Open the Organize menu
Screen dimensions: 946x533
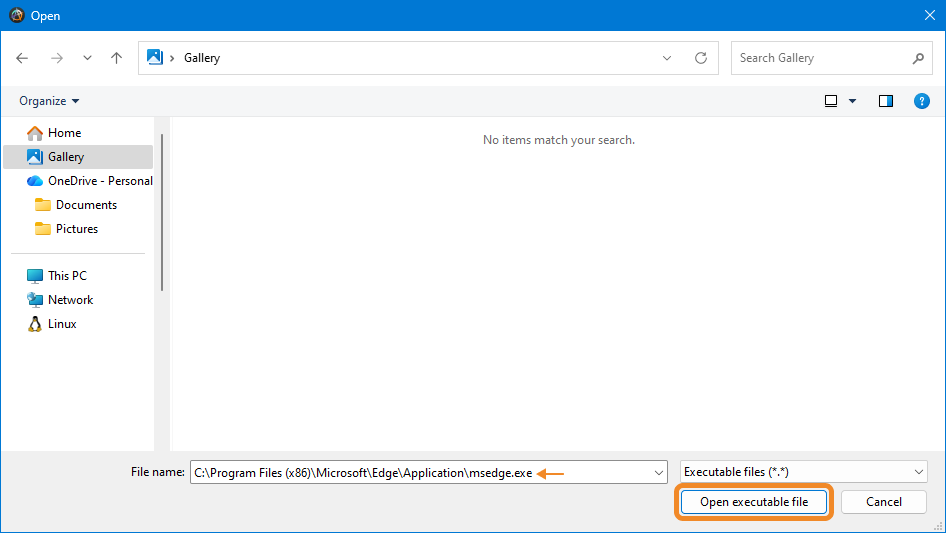coord(49,101)
